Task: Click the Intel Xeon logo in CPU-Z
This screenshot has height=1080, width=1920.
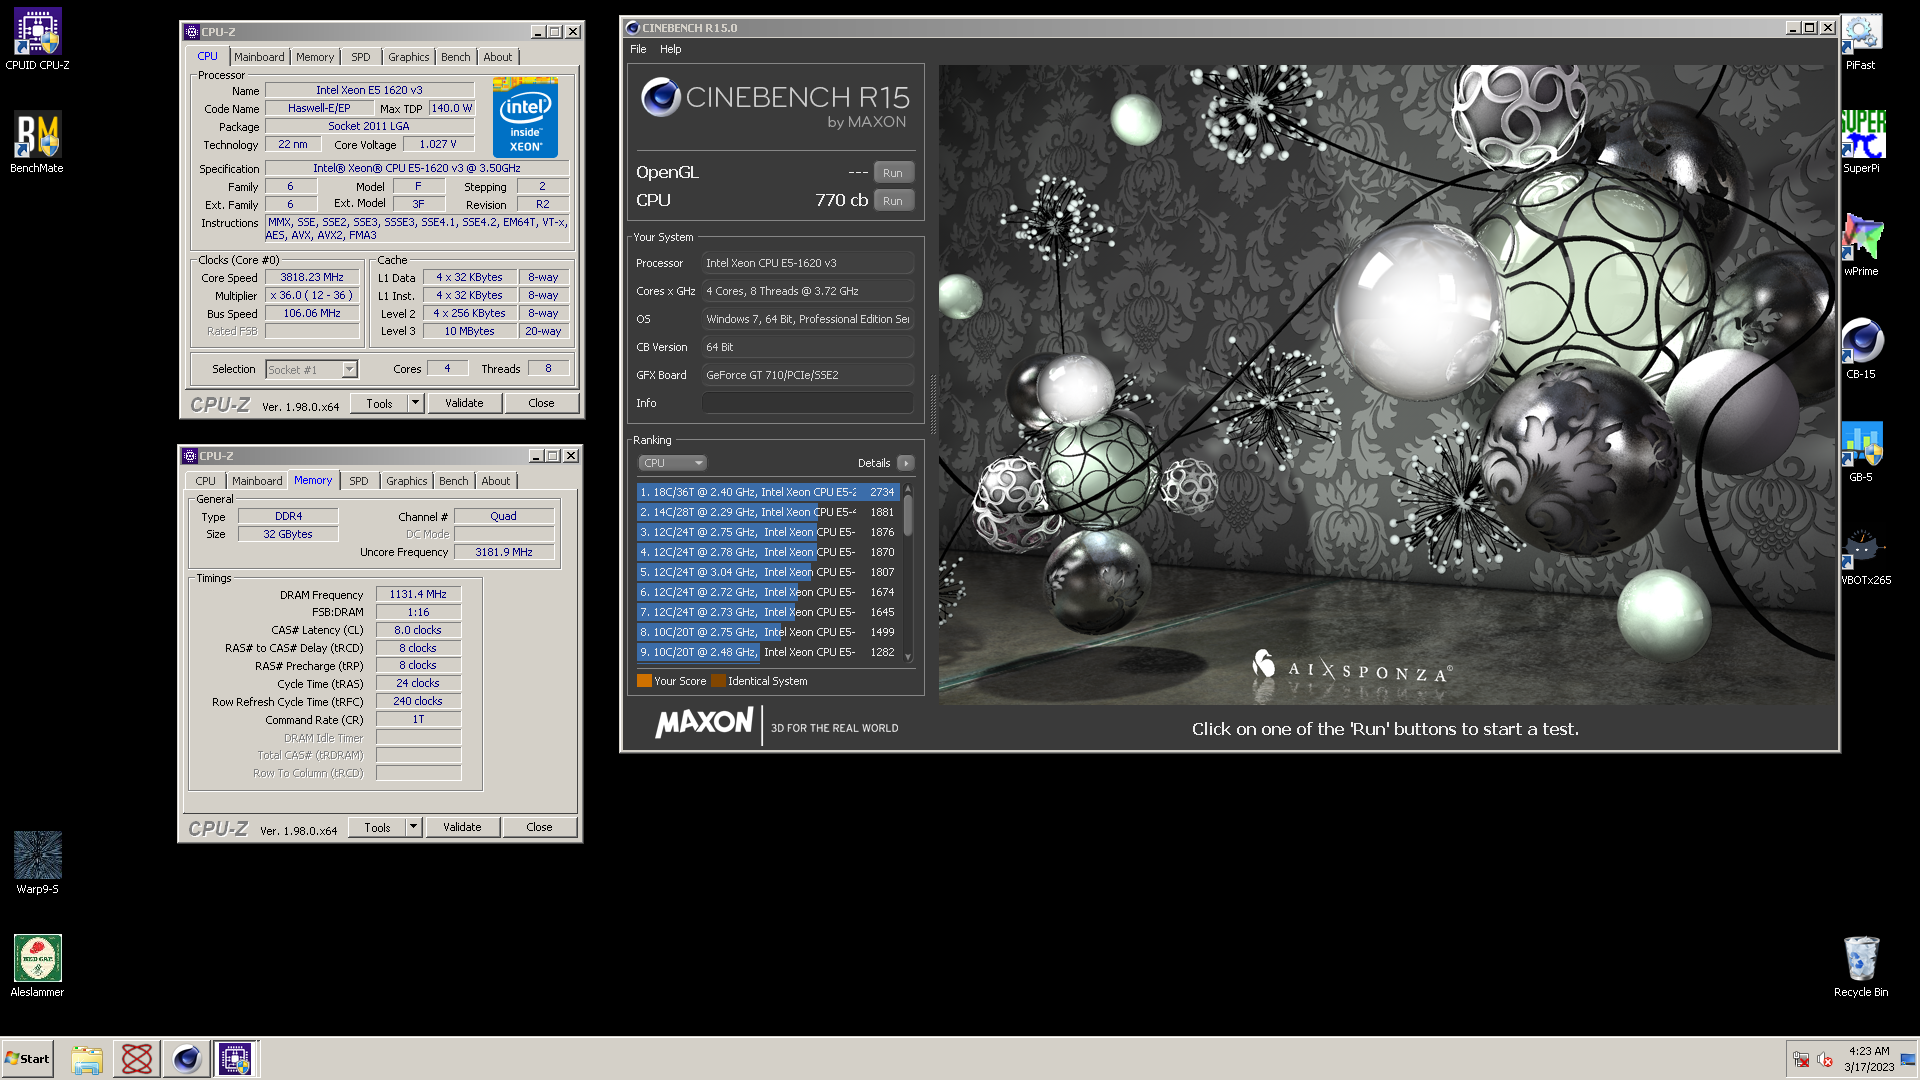Action: (525, 117)
